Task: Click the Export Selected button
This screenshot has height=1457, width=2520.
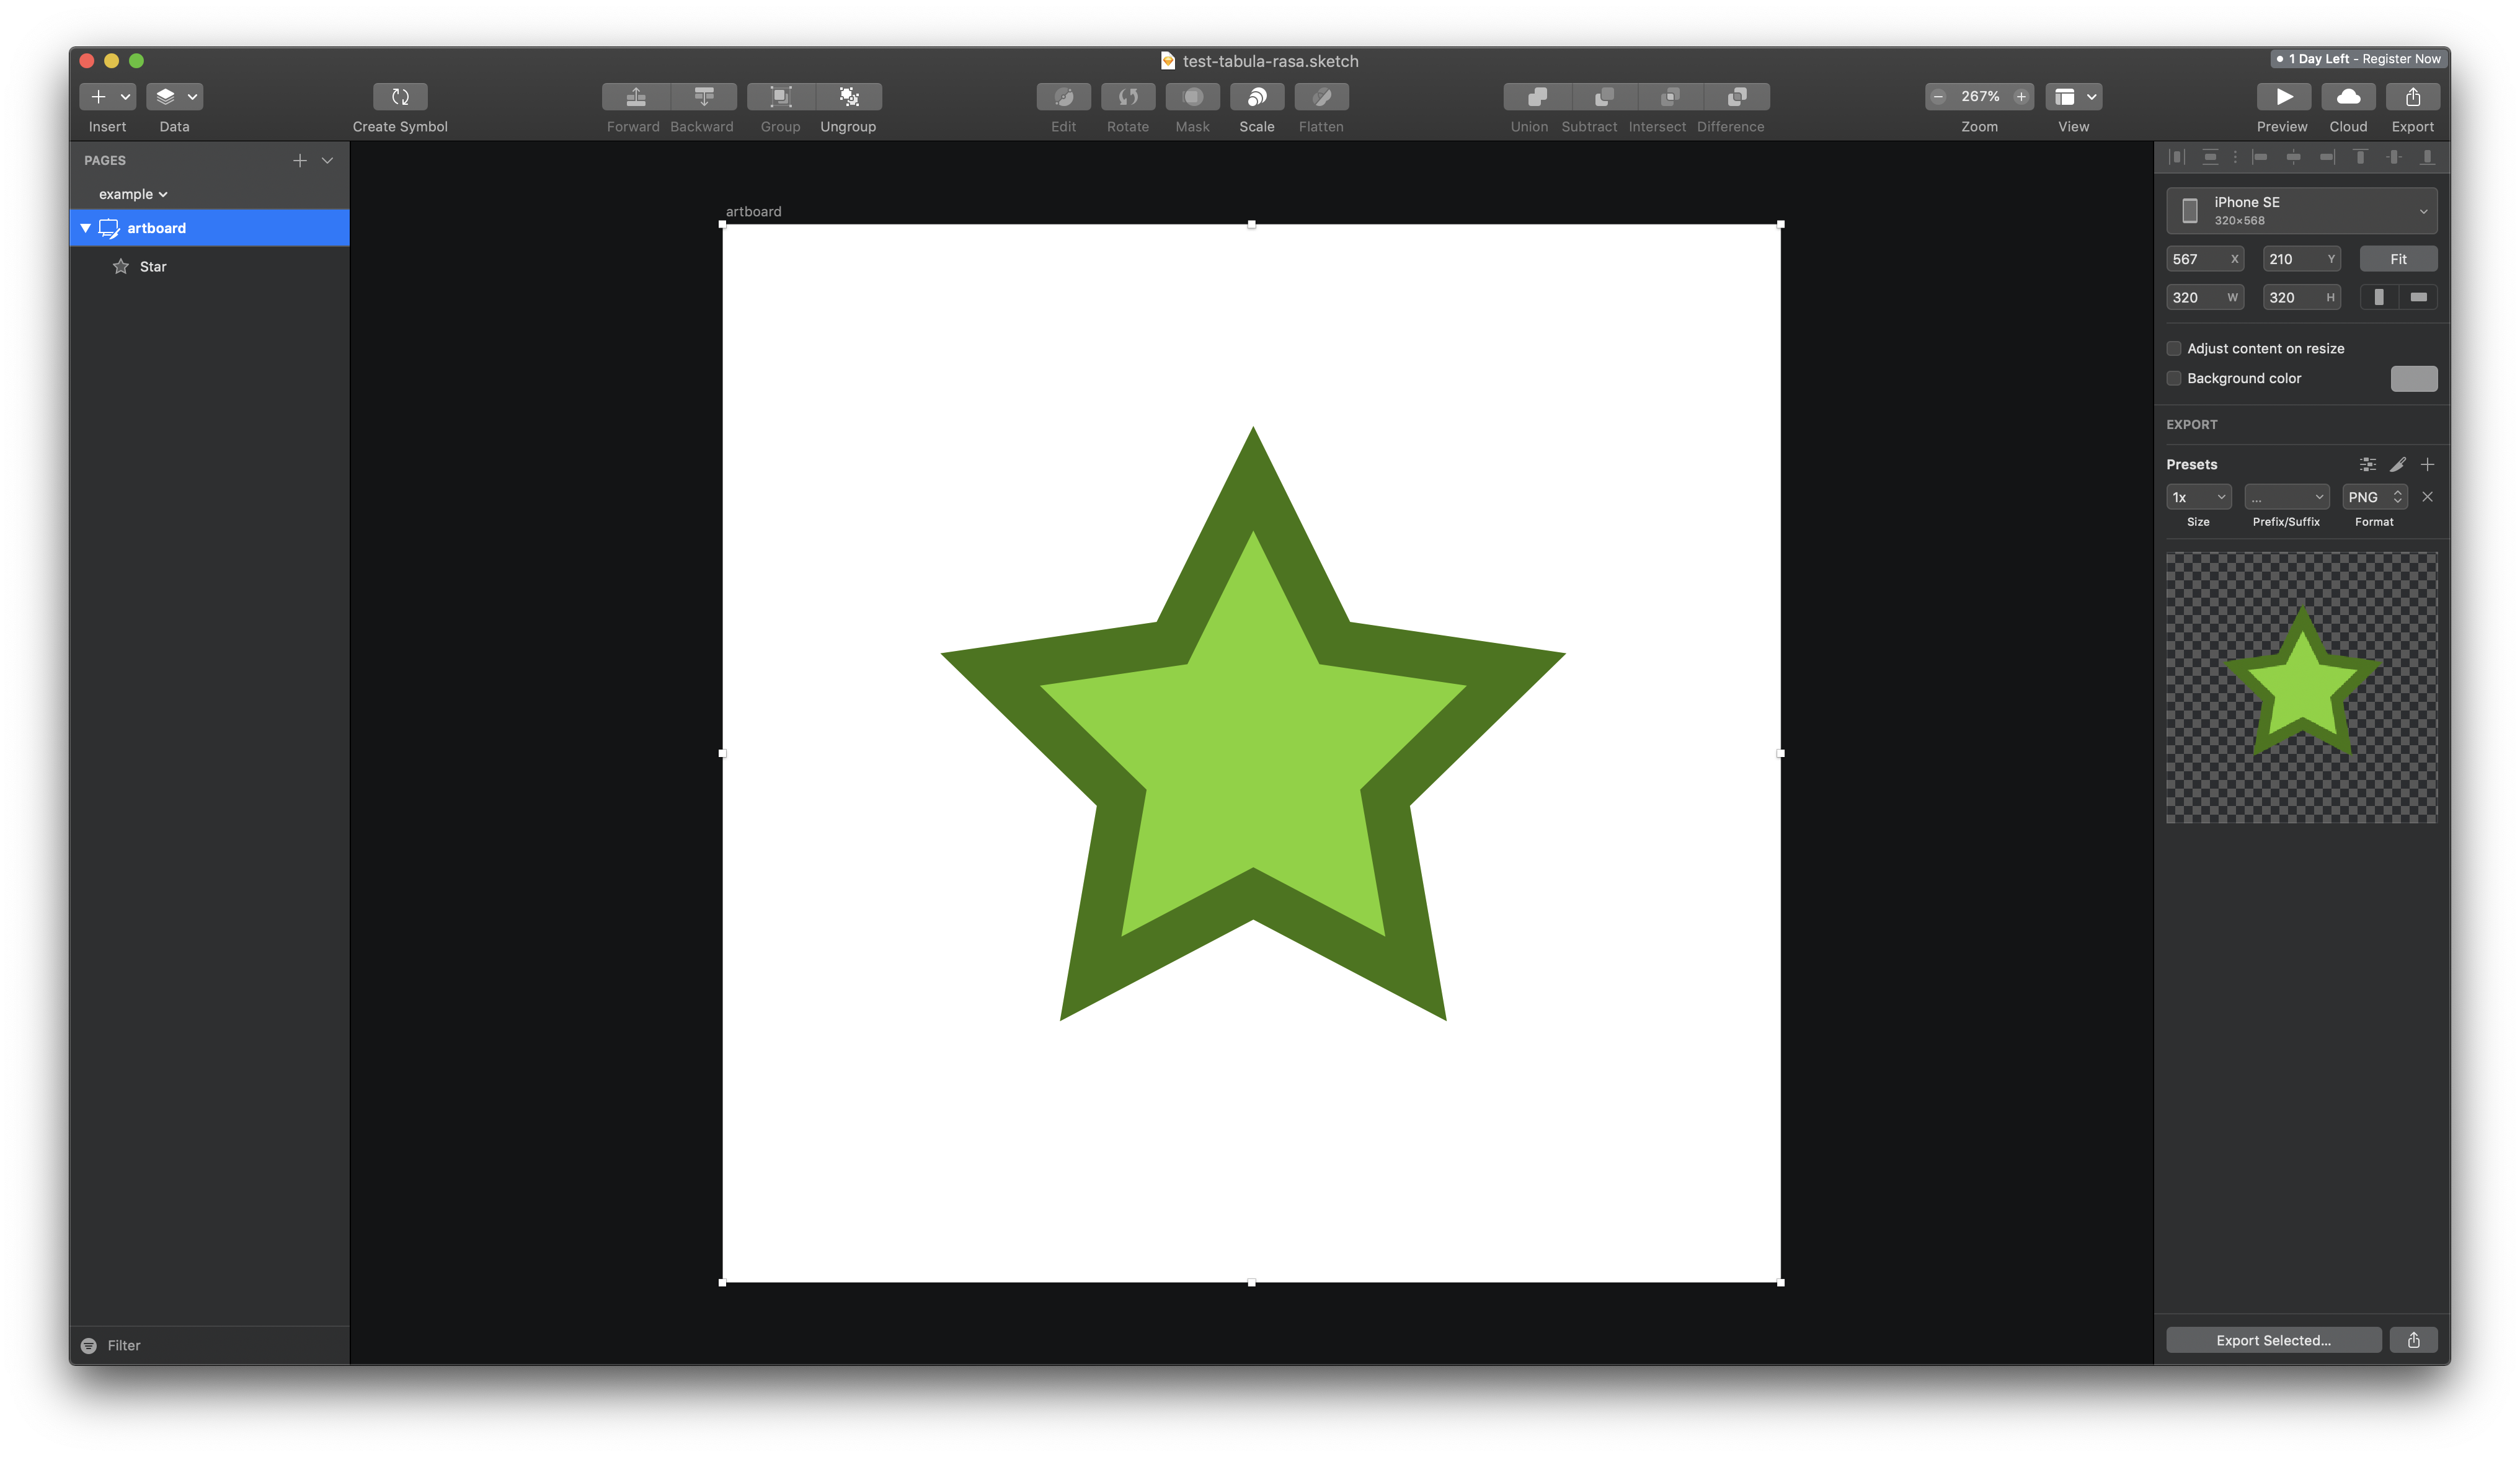Action: click(2273, 1340)
